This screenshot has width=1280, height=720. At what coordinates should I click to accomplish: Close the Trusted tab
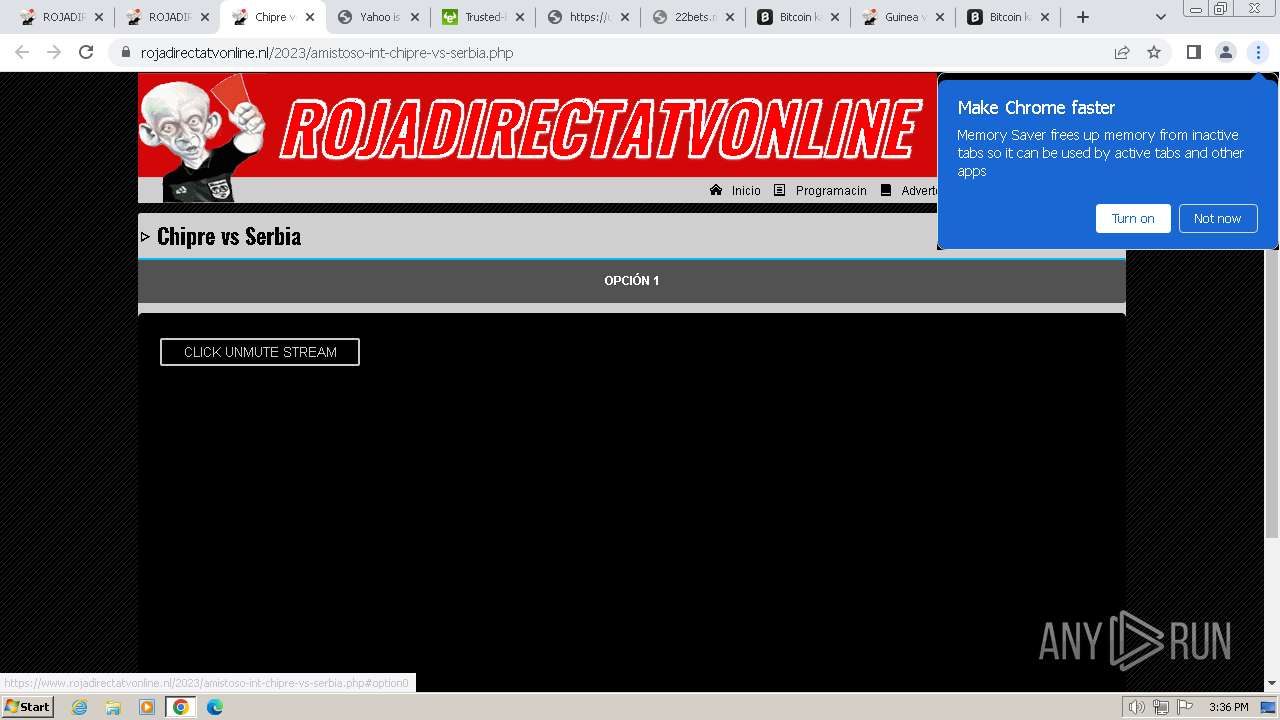pos(520,17)
